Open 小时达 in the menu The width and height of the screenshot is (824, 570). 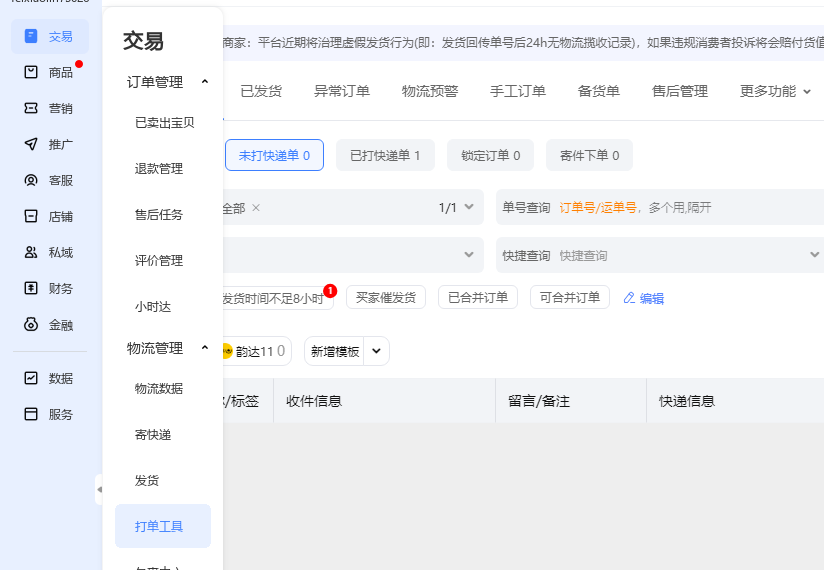(x=153, y=306)
